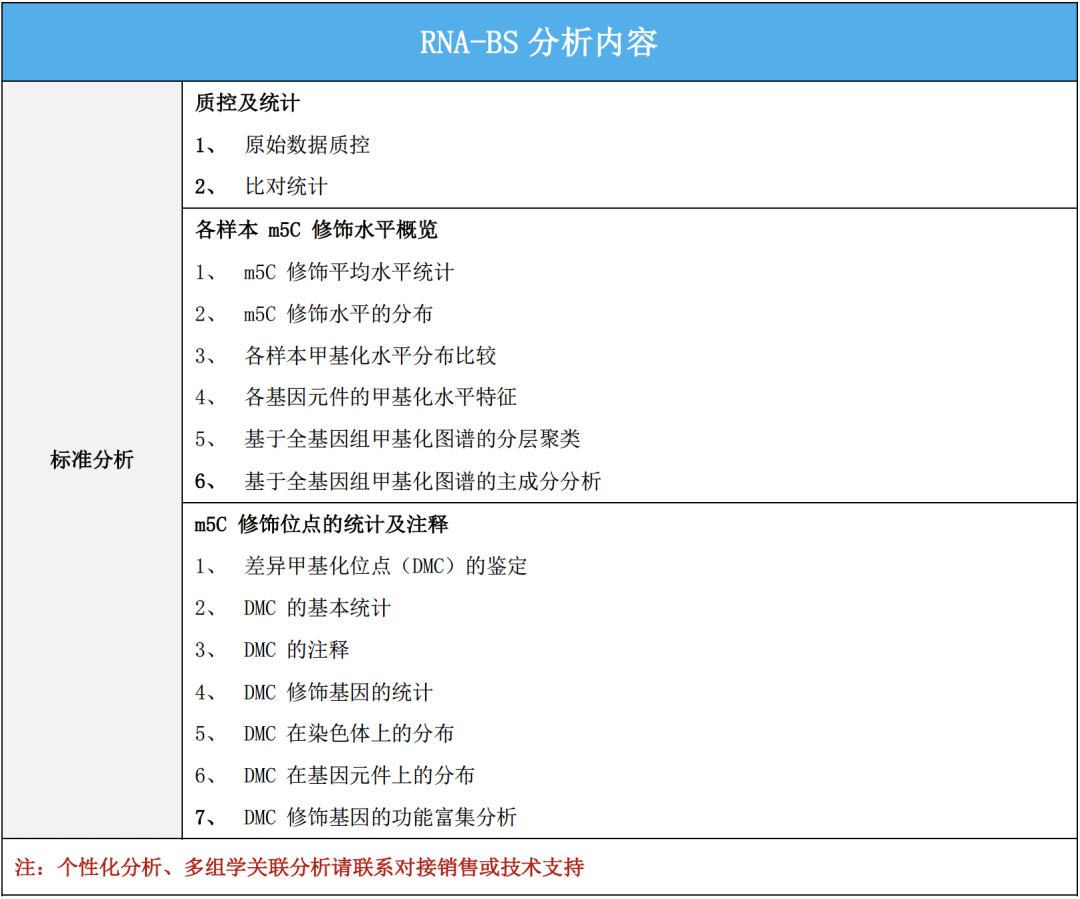Click the item 'm5C 修饰平均水平统计'
The image size is (1080, 899).
349,272
